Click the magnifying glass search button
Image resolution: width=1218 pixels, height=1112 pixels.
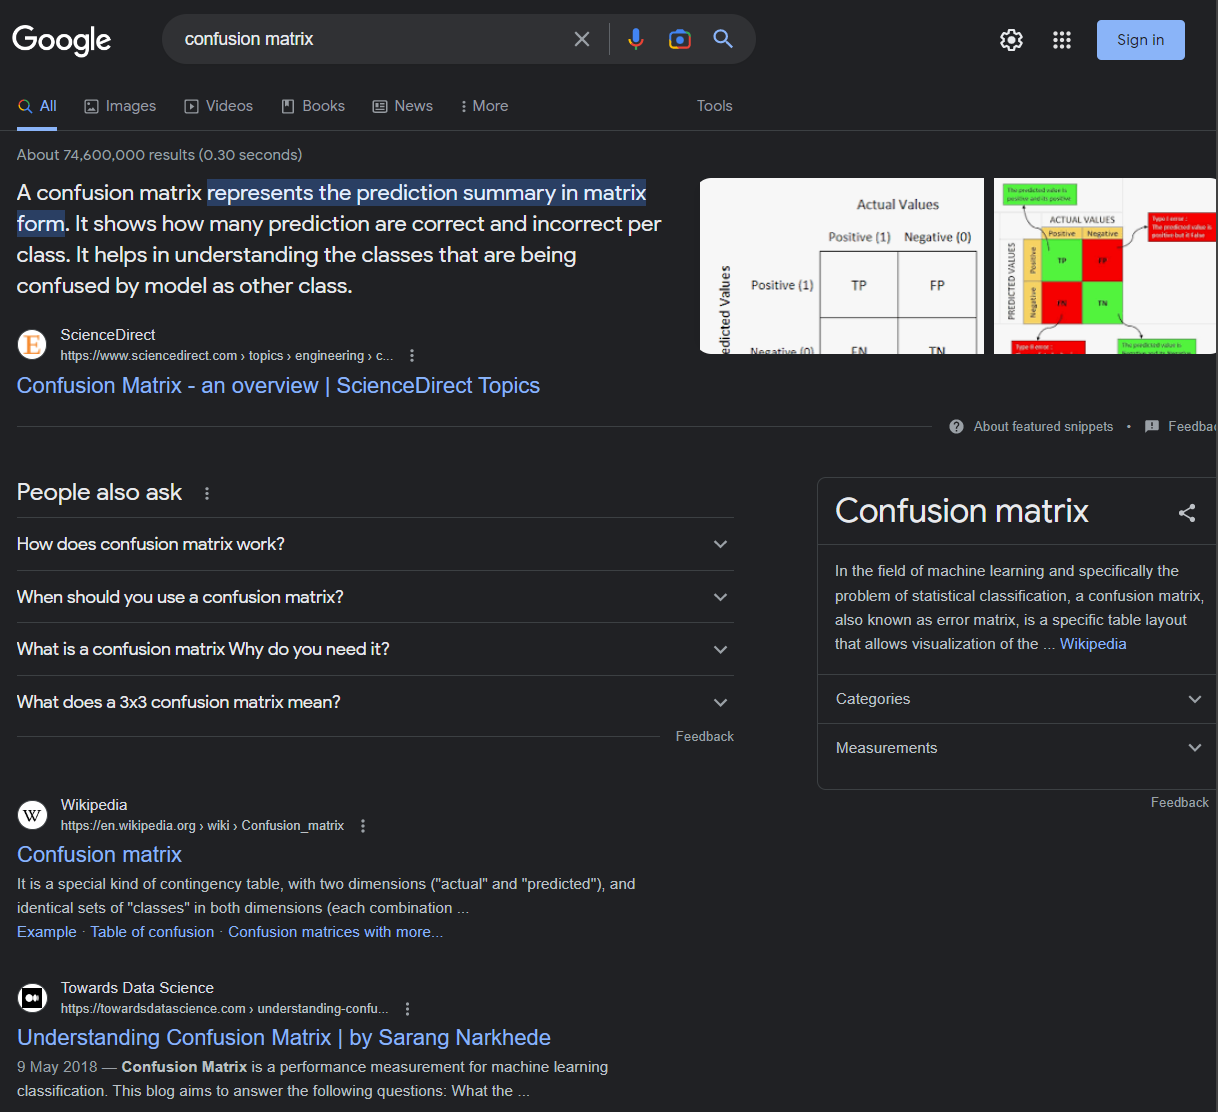pyautogui.click(x=723, y=39)
